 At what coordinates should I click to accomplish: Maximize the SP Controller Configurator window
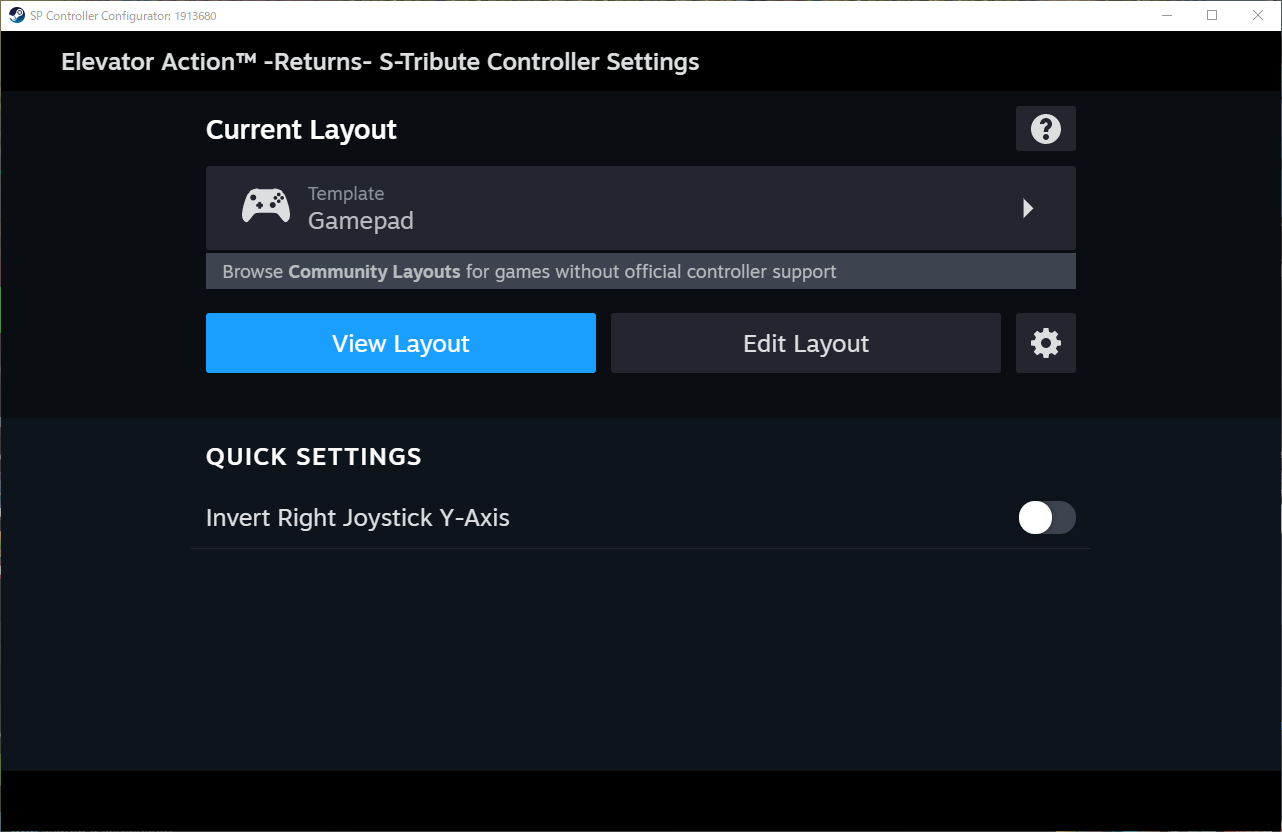click(1212, 16)
